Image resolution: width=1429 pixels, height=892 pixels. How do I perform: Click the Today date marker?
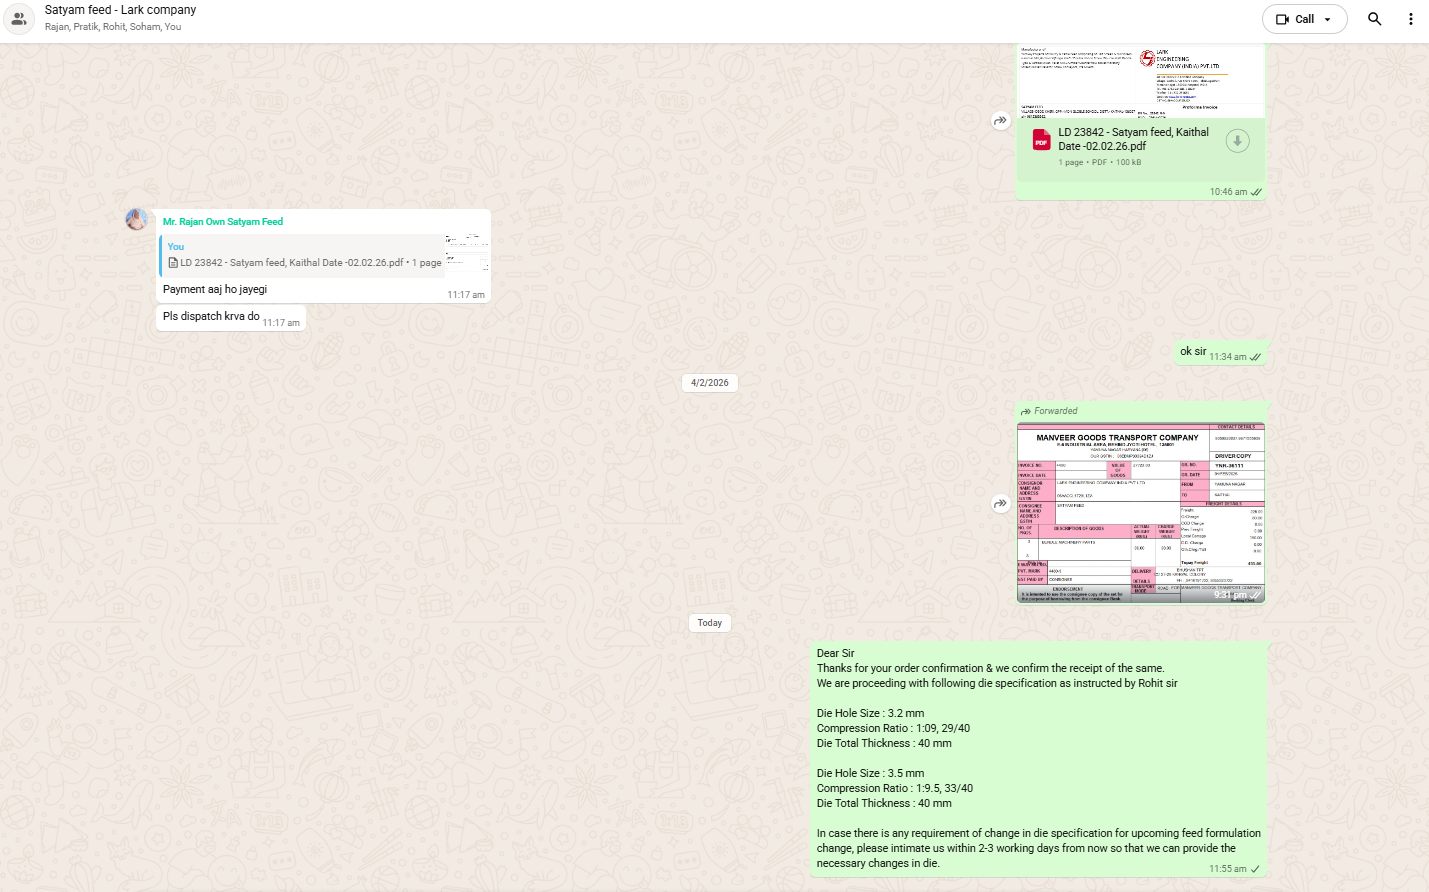(x=709, y=623)
